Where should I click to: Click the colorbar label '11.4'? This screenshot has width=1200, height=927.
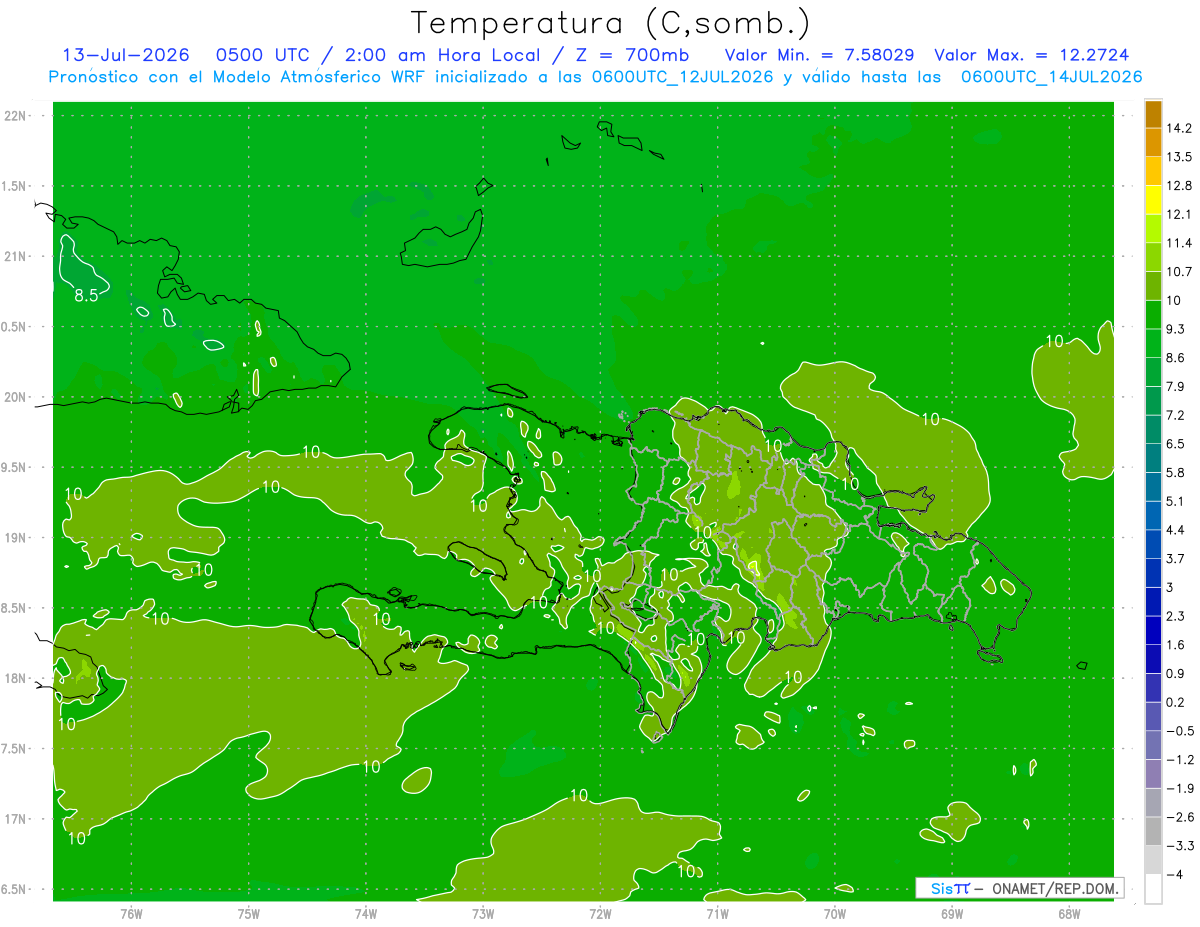tap(1181, 243)
